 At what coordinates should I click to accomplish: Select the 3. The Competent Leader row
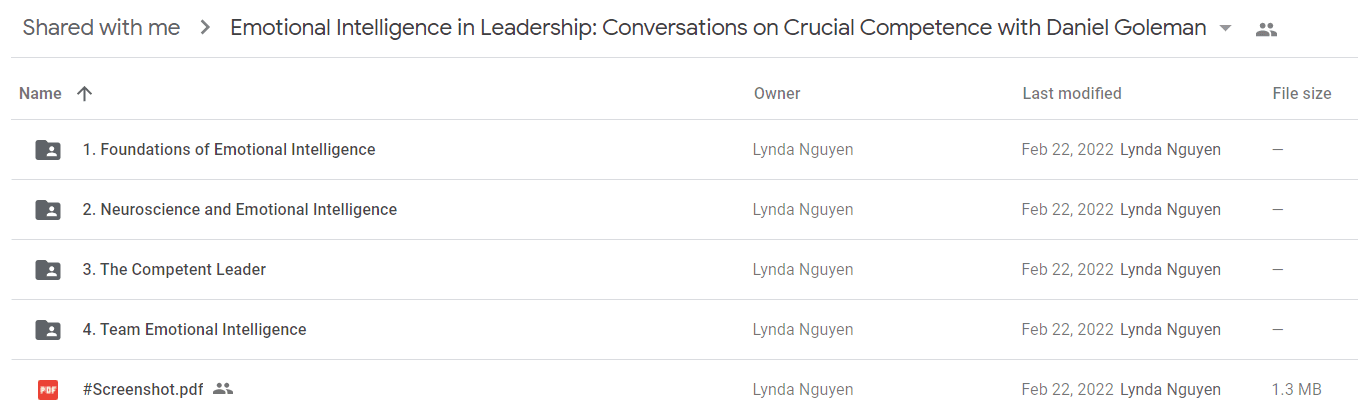coord(685,270)
